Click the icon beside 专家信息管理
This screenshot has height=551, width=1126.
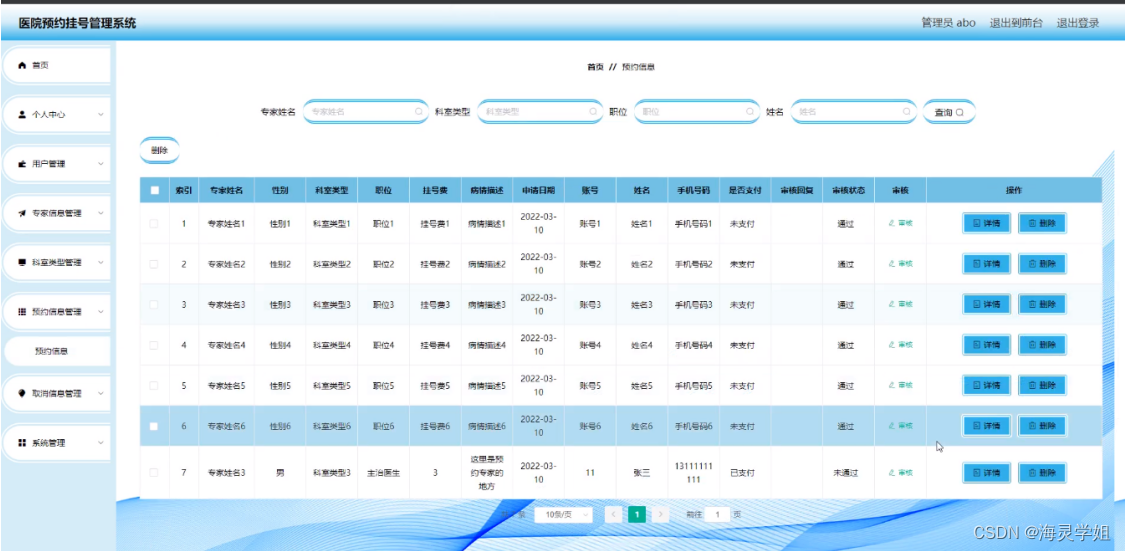[x=22, y=213]
